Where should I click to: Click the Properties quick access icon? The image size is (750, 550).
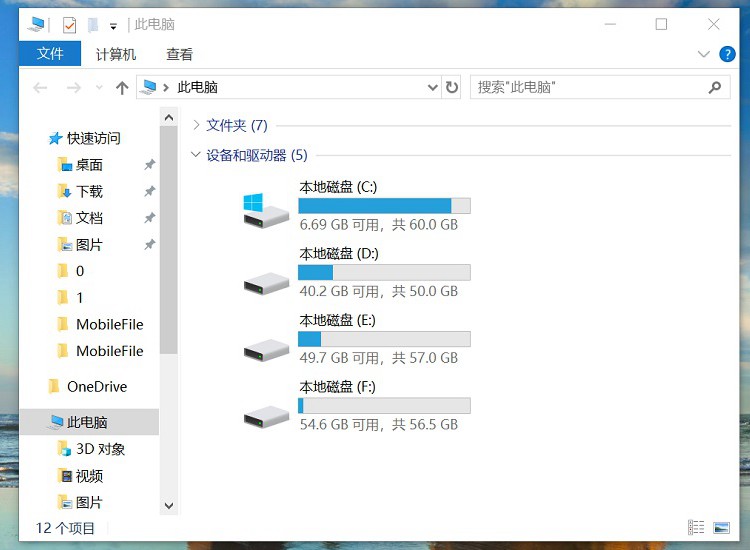pyautogui.click(x=69, y=24)
